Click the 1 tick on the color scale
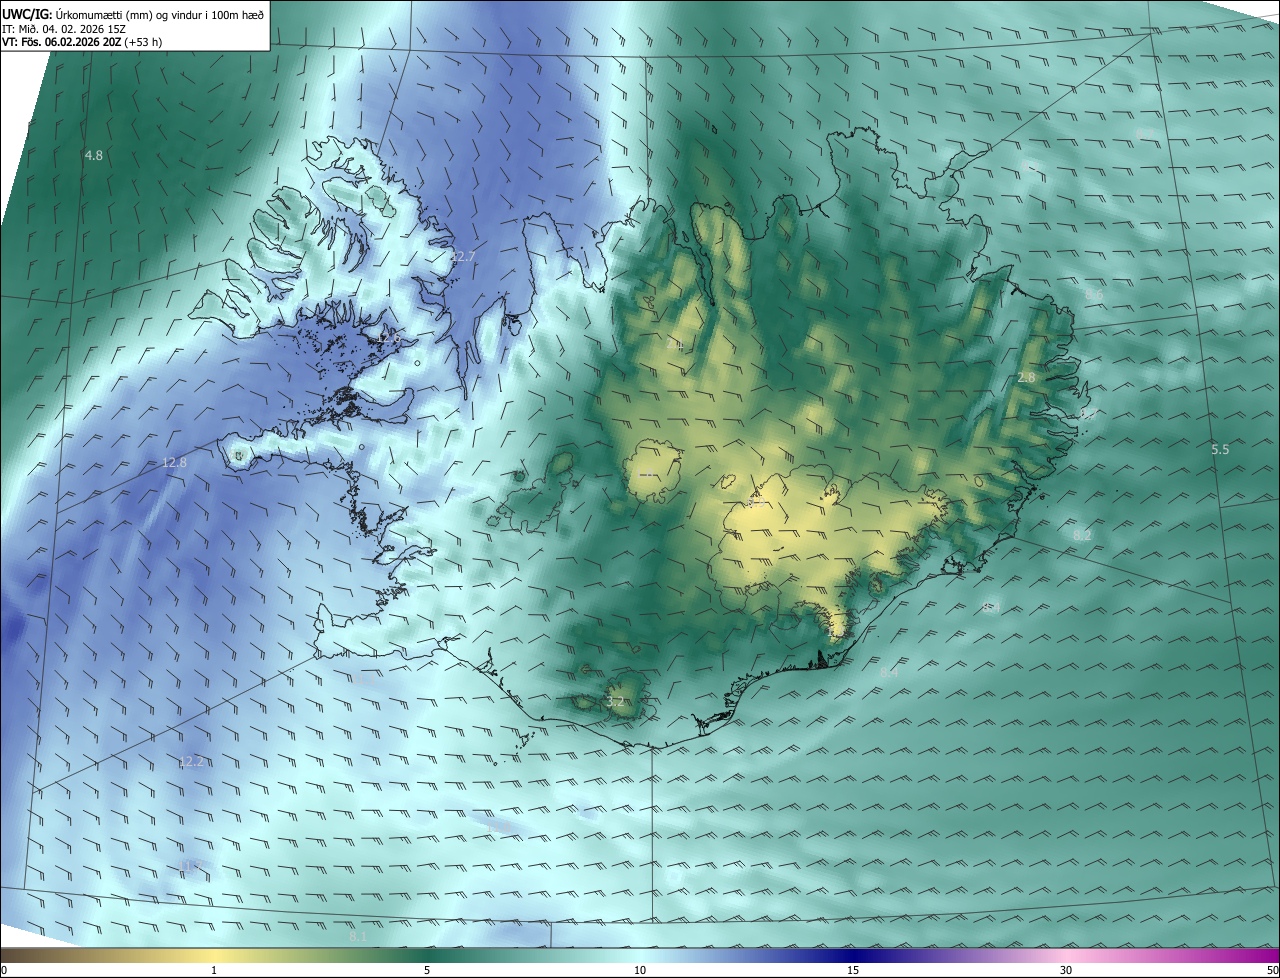Viewport: 1280px width, 978px height. (214, 970)
